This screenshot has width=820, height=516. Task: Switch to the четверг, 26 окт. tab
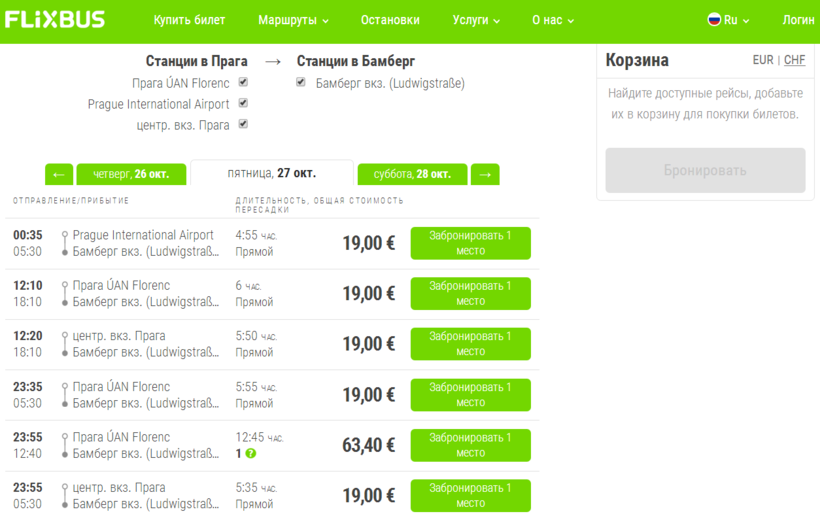pyautogui.click(x=131, y=174)
